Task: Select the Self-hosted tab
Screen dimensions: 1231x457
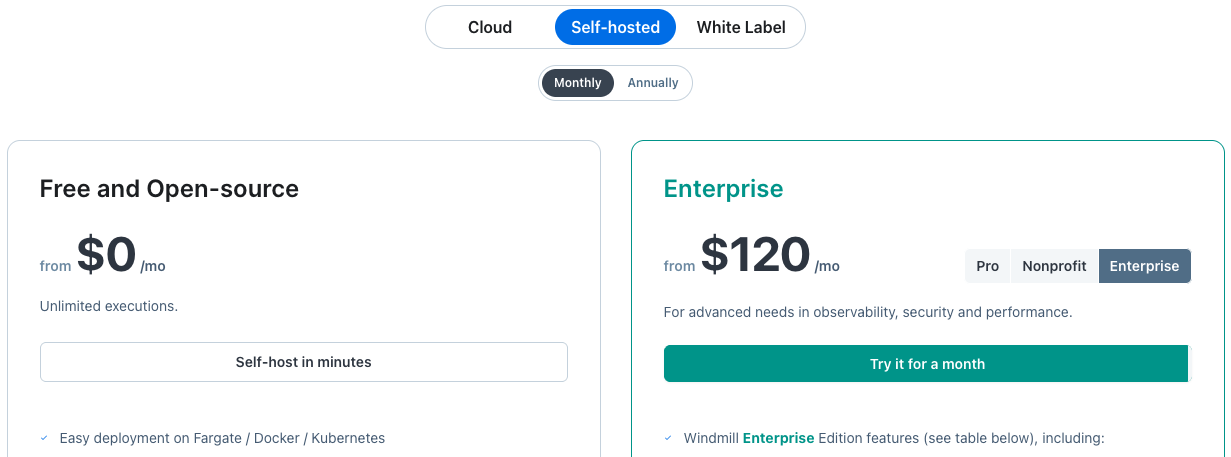Action: [615, 27]
